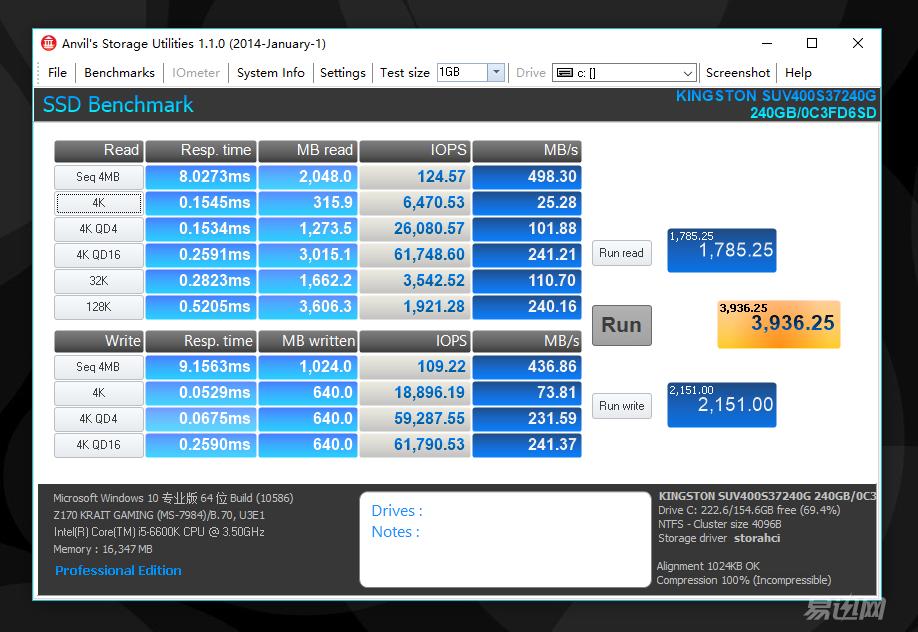Click the Drives and Notes text area
The width and height of the screenshot is (918, 632).
pos(505,539)
